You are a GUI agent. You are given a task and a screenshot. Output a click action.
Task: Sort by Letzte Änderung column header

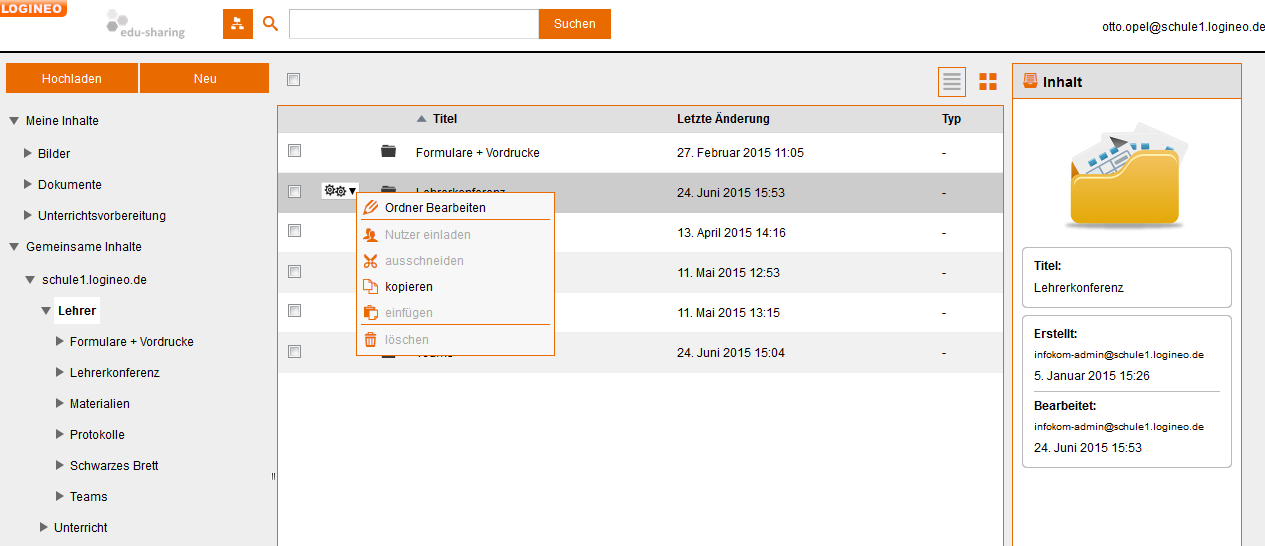[723, 119]
